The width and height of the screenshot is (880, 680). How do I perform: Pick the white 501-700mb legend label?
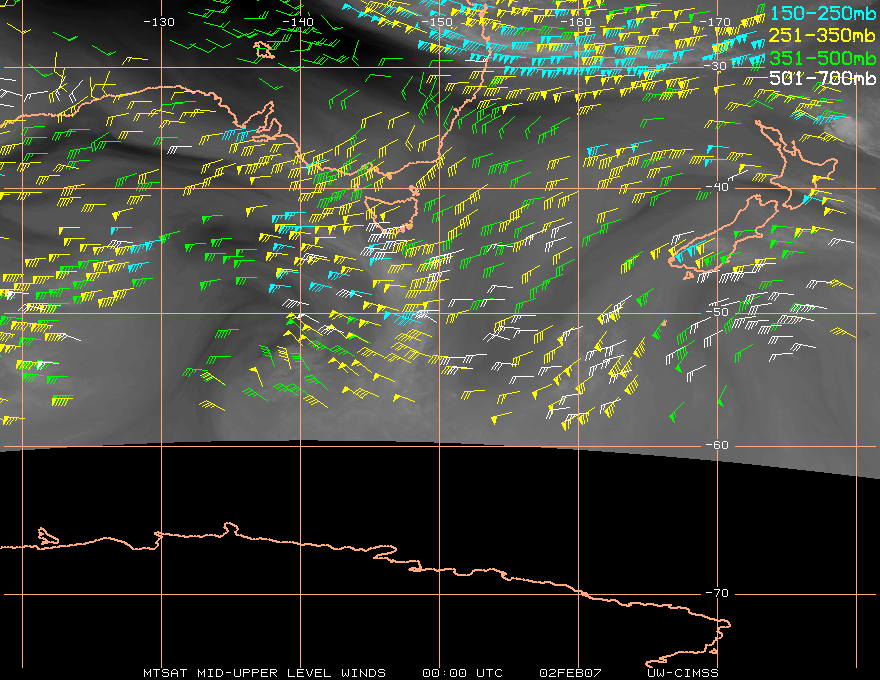(823, 78)
